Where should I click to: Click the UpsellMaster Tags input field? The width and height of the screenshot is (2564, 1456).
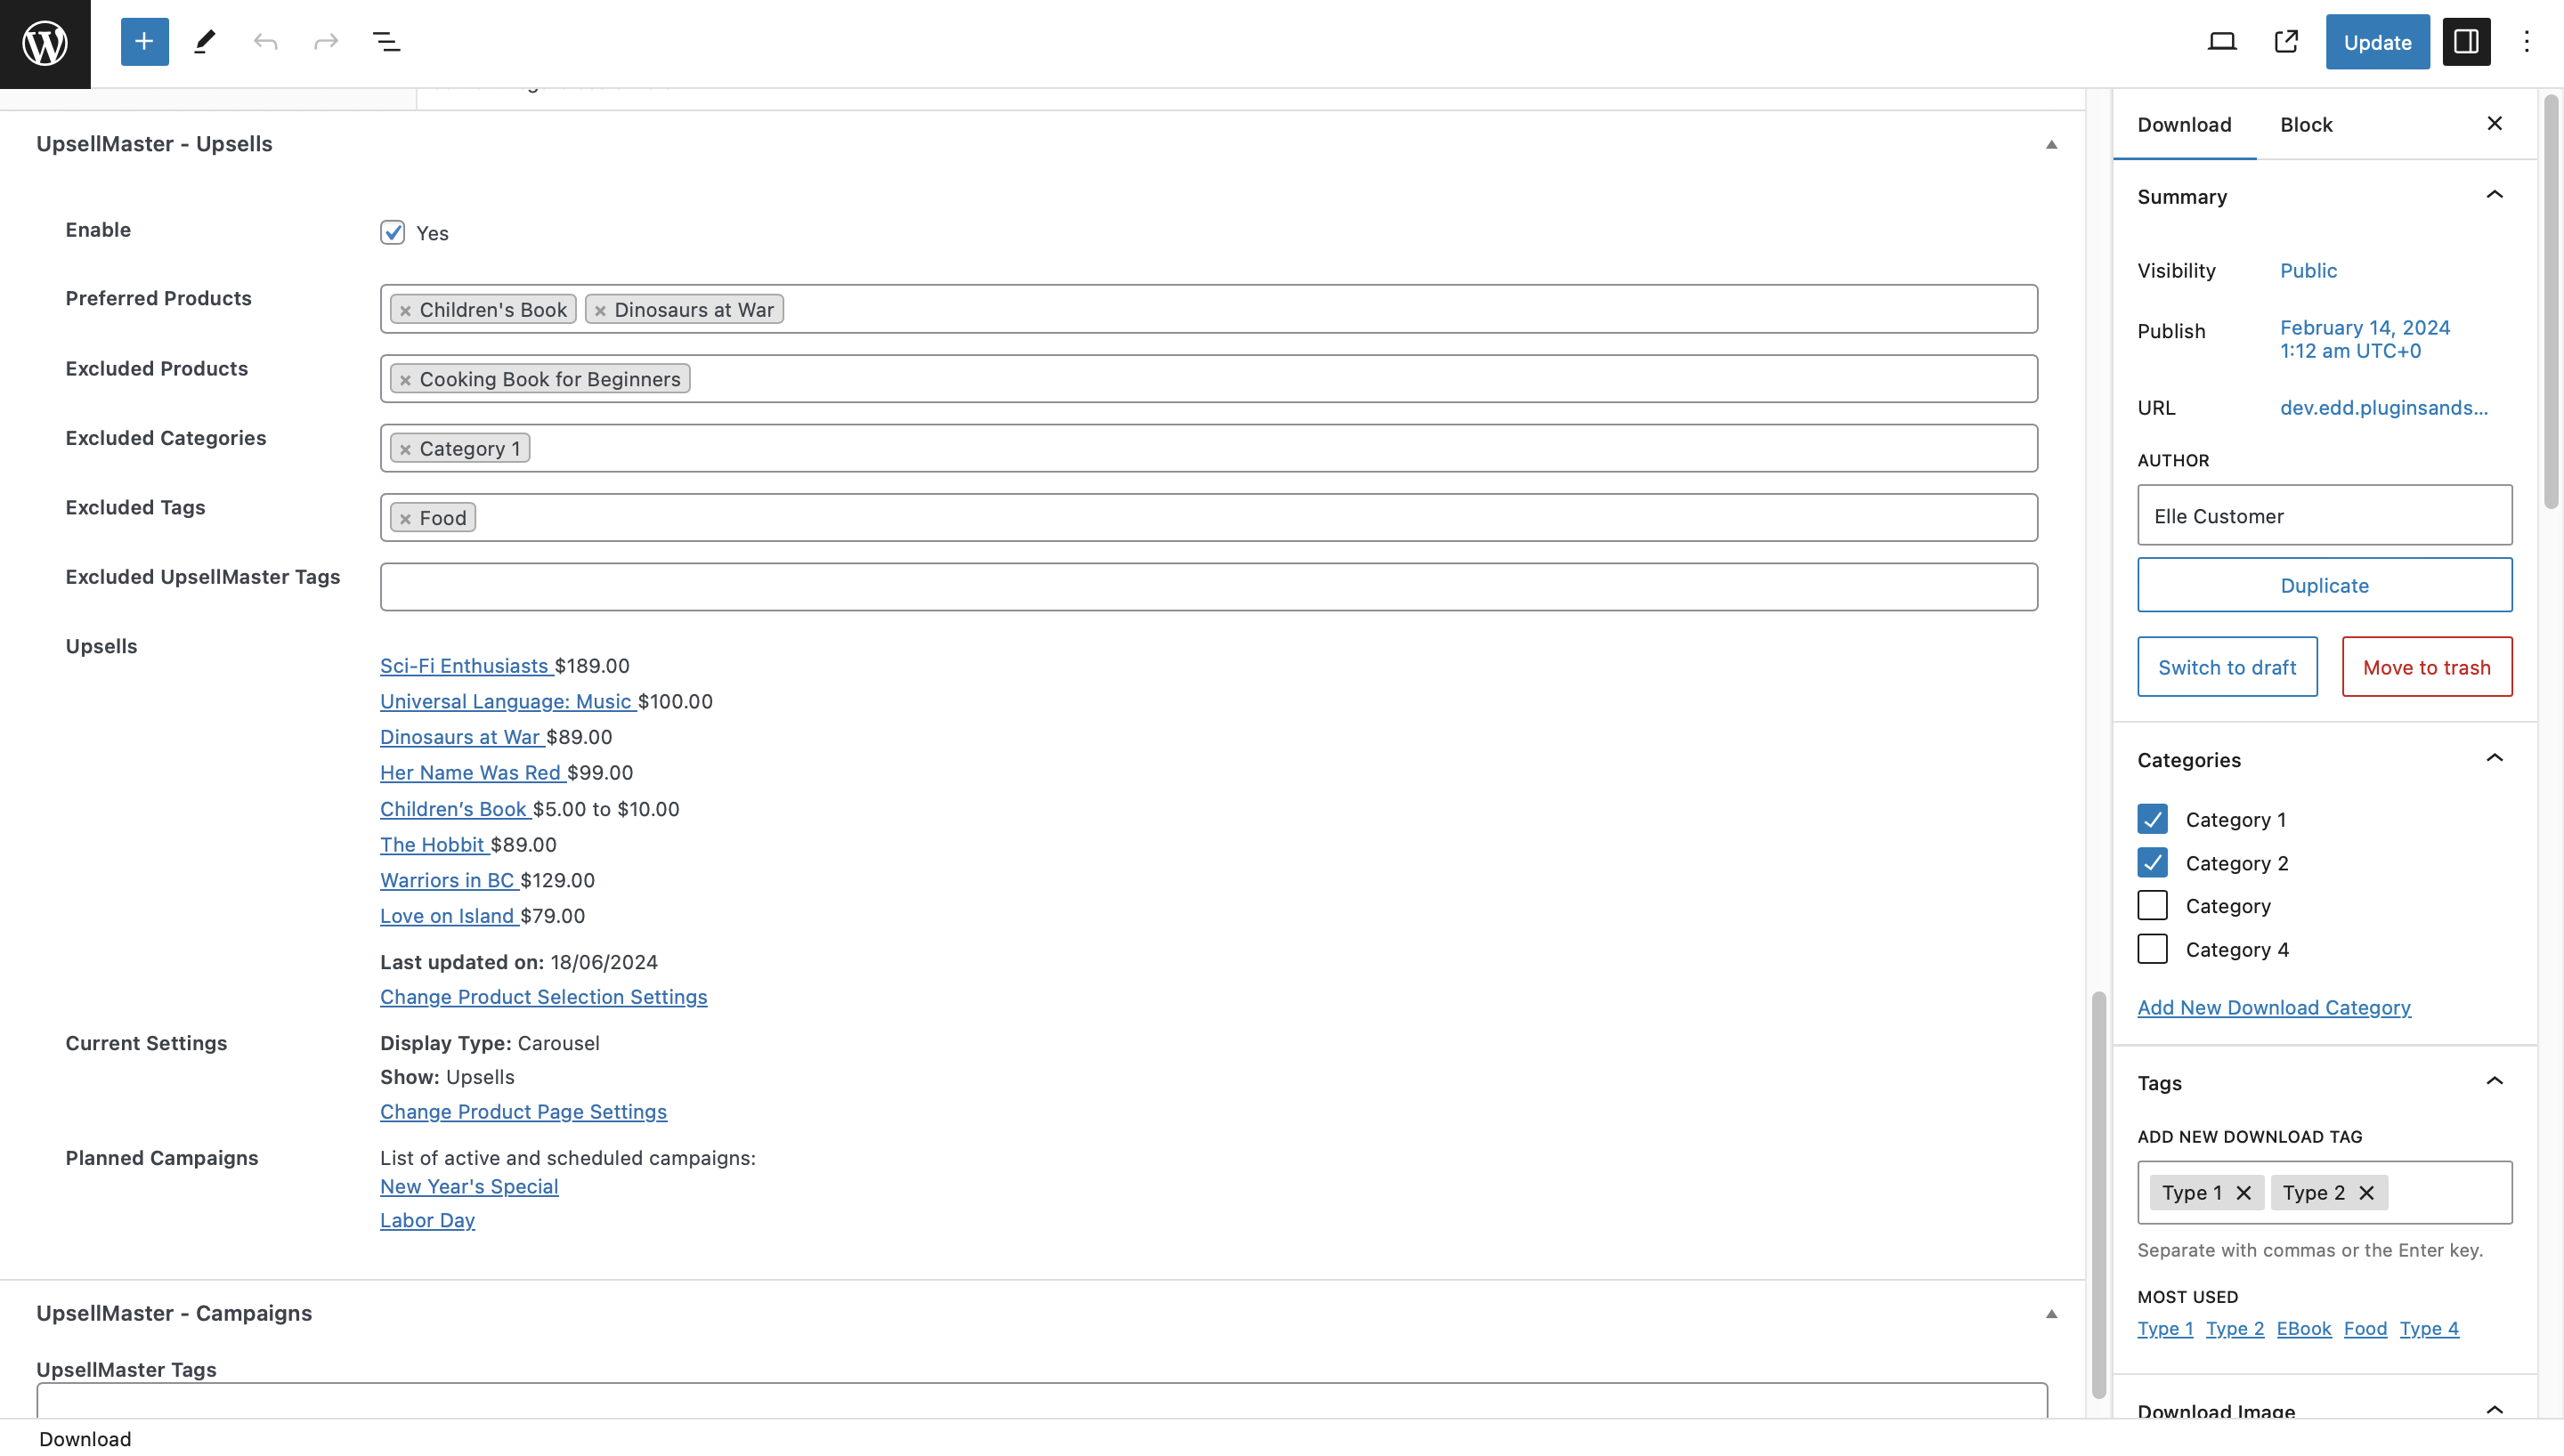(x=1041, y=1400)
